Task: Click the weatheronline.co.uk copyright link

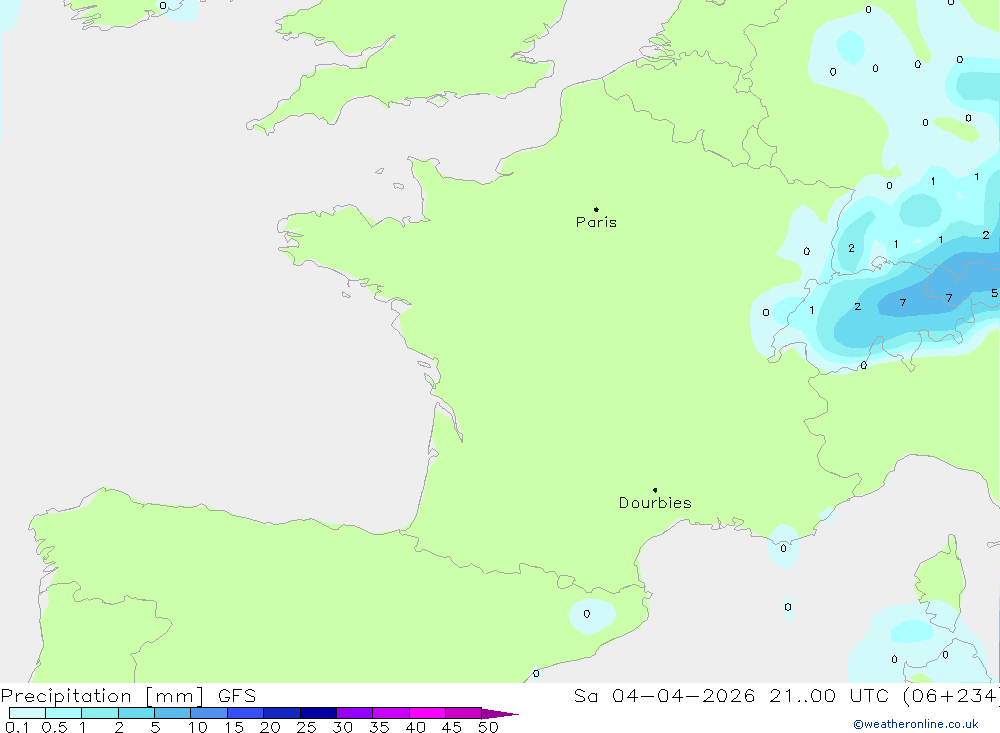Action: (x=916, y=724)
